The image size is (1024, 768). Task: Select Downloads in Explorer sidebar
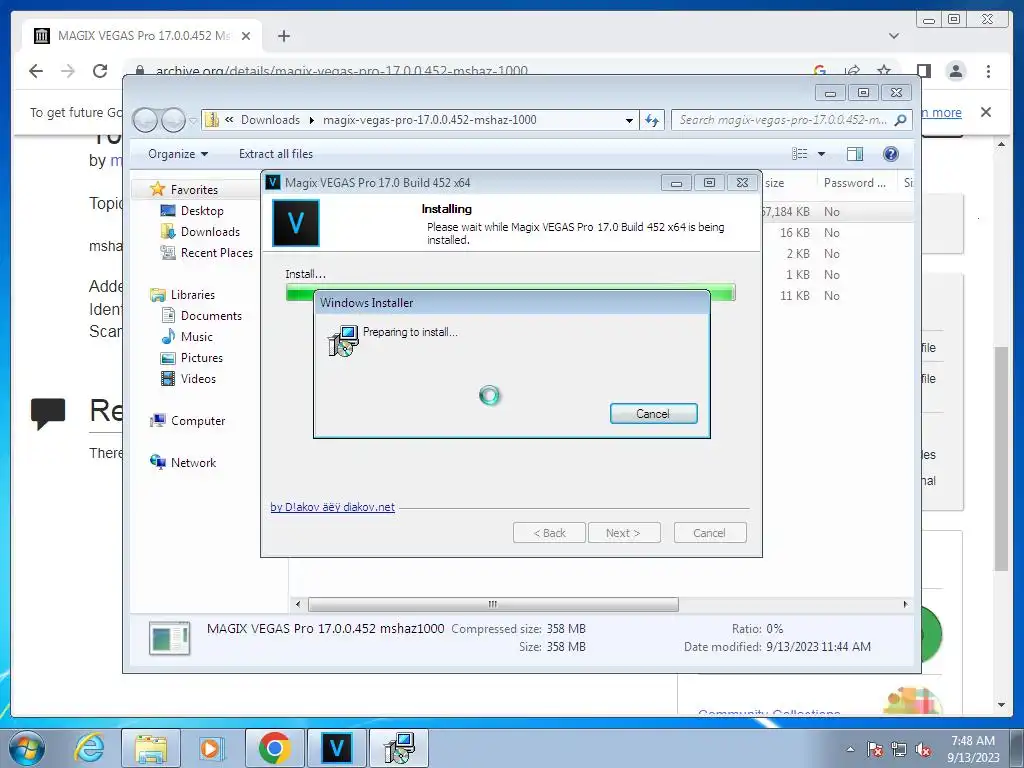[210, 232]
